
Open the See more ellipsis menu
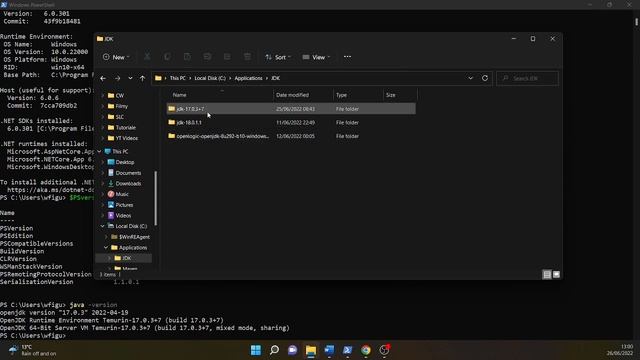pyautogui.click(x=347, y=57)
